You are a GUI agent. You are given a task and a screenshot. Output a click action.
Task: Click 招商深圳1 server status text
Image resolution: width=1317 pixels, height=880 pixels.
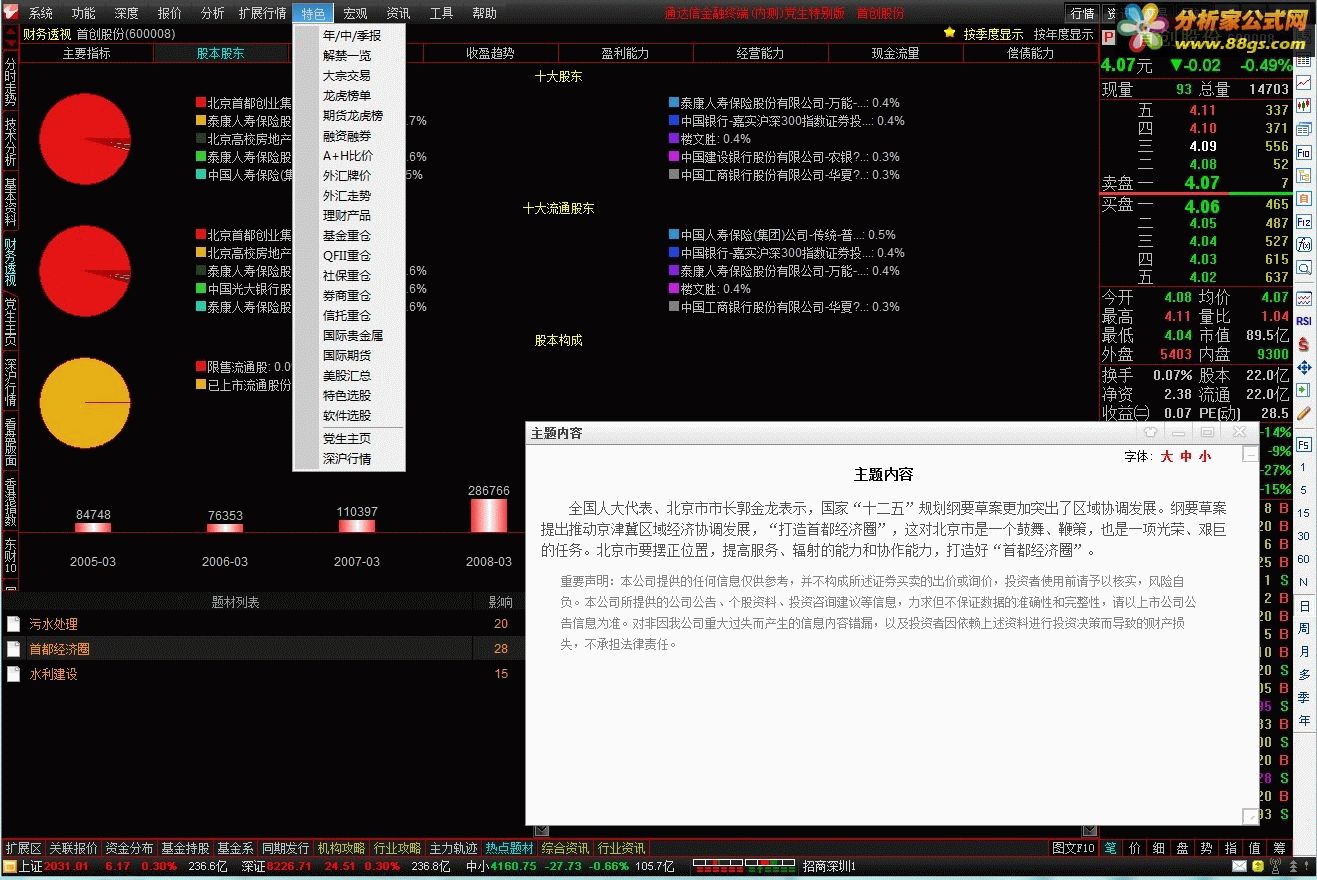829,866
